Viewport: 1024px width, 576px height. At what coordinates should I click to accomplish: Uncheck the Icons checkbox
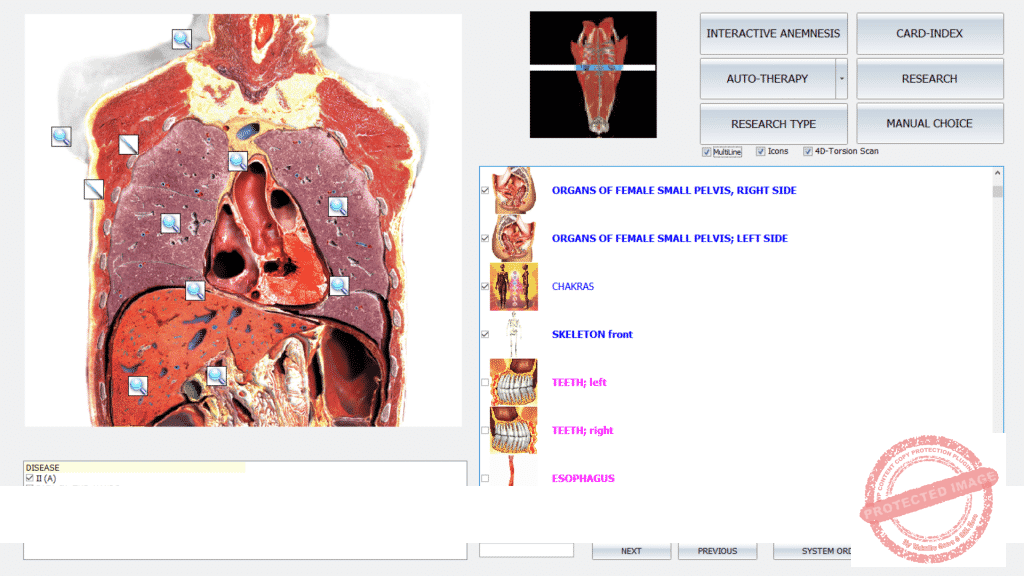pyautogui.click(x=760, y=152)
